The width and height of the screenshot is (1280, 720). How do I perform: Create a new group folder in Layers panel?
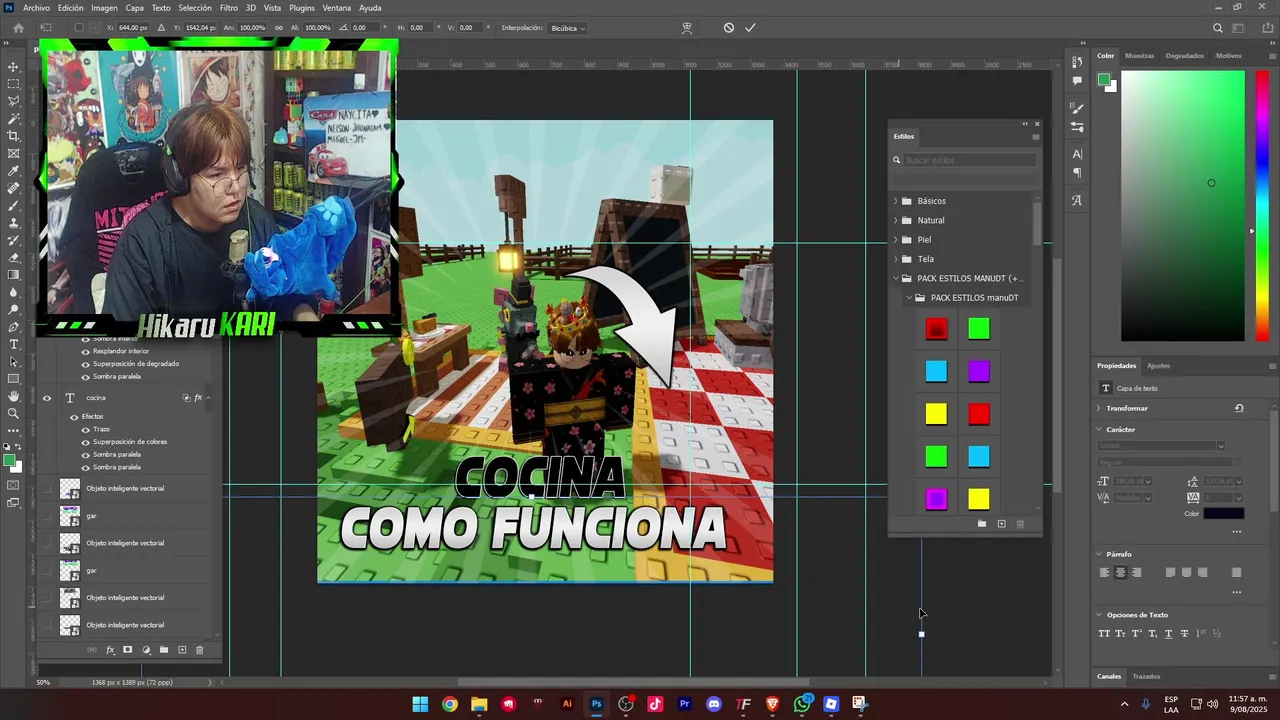164,650
